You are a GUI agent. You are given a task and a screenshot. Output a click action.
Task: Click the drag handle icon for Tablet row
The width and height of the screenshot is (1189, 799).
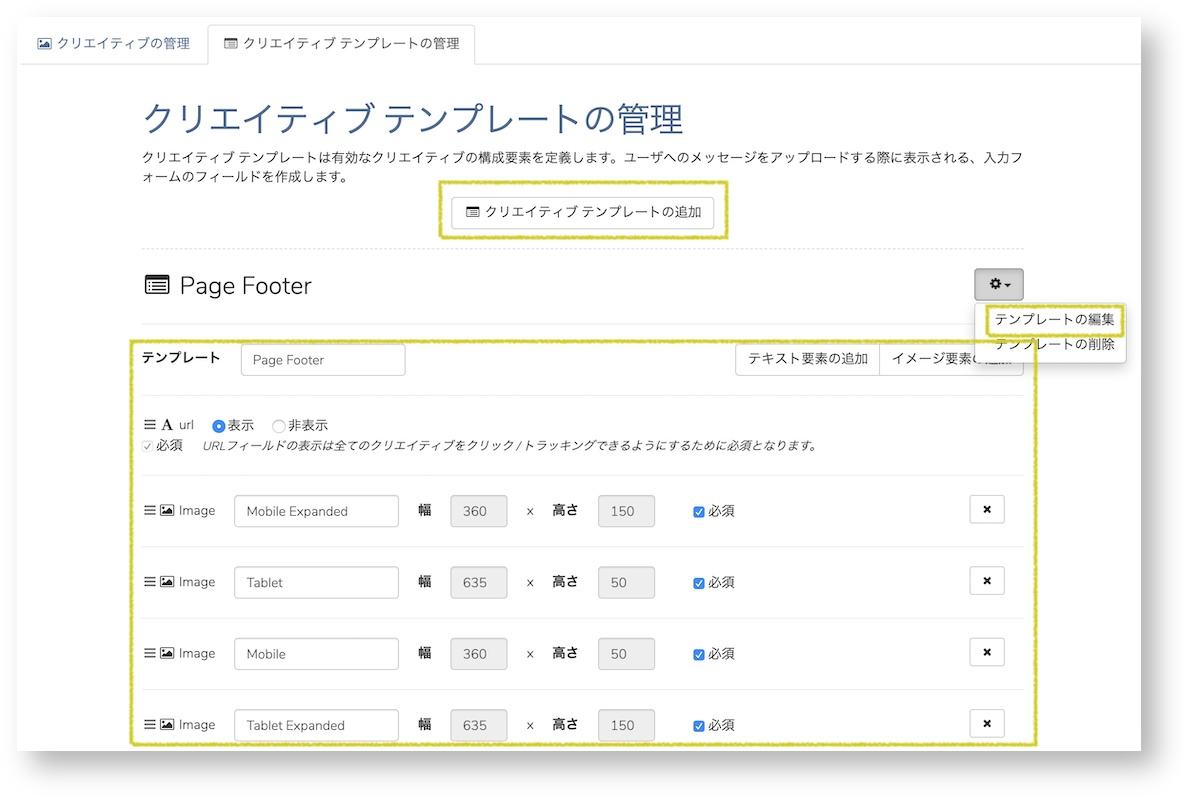[150, 581]
